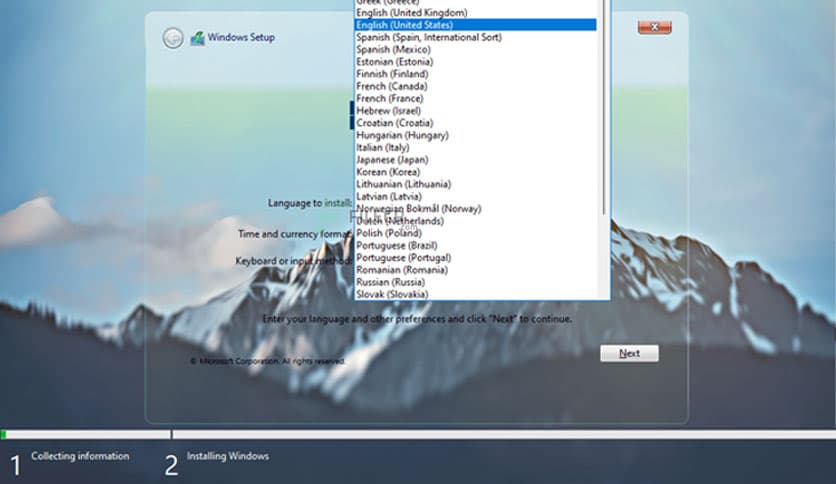
Task: Choose Croatian (Croatia) language
Action: pyautogui.click(x=476, y=123)
